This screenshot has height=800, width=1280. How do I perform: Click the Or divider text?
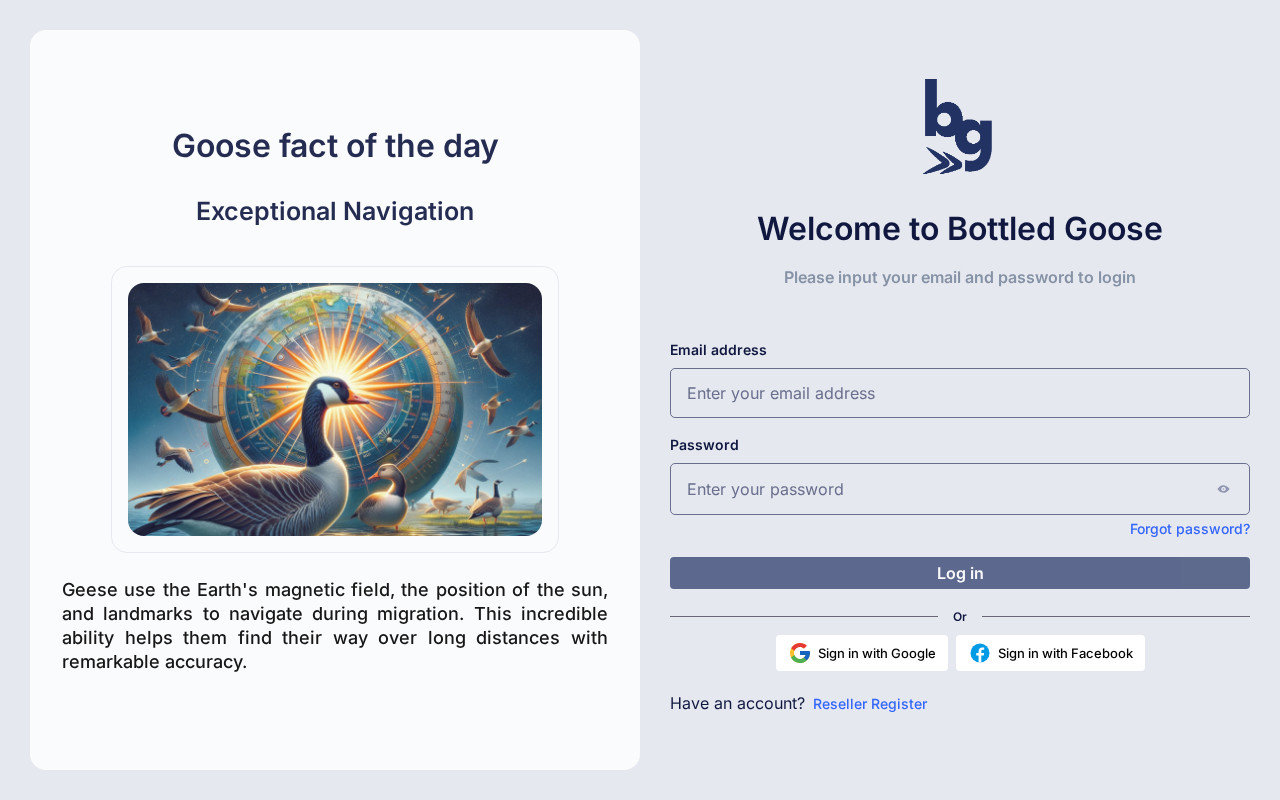click(960, 617)
